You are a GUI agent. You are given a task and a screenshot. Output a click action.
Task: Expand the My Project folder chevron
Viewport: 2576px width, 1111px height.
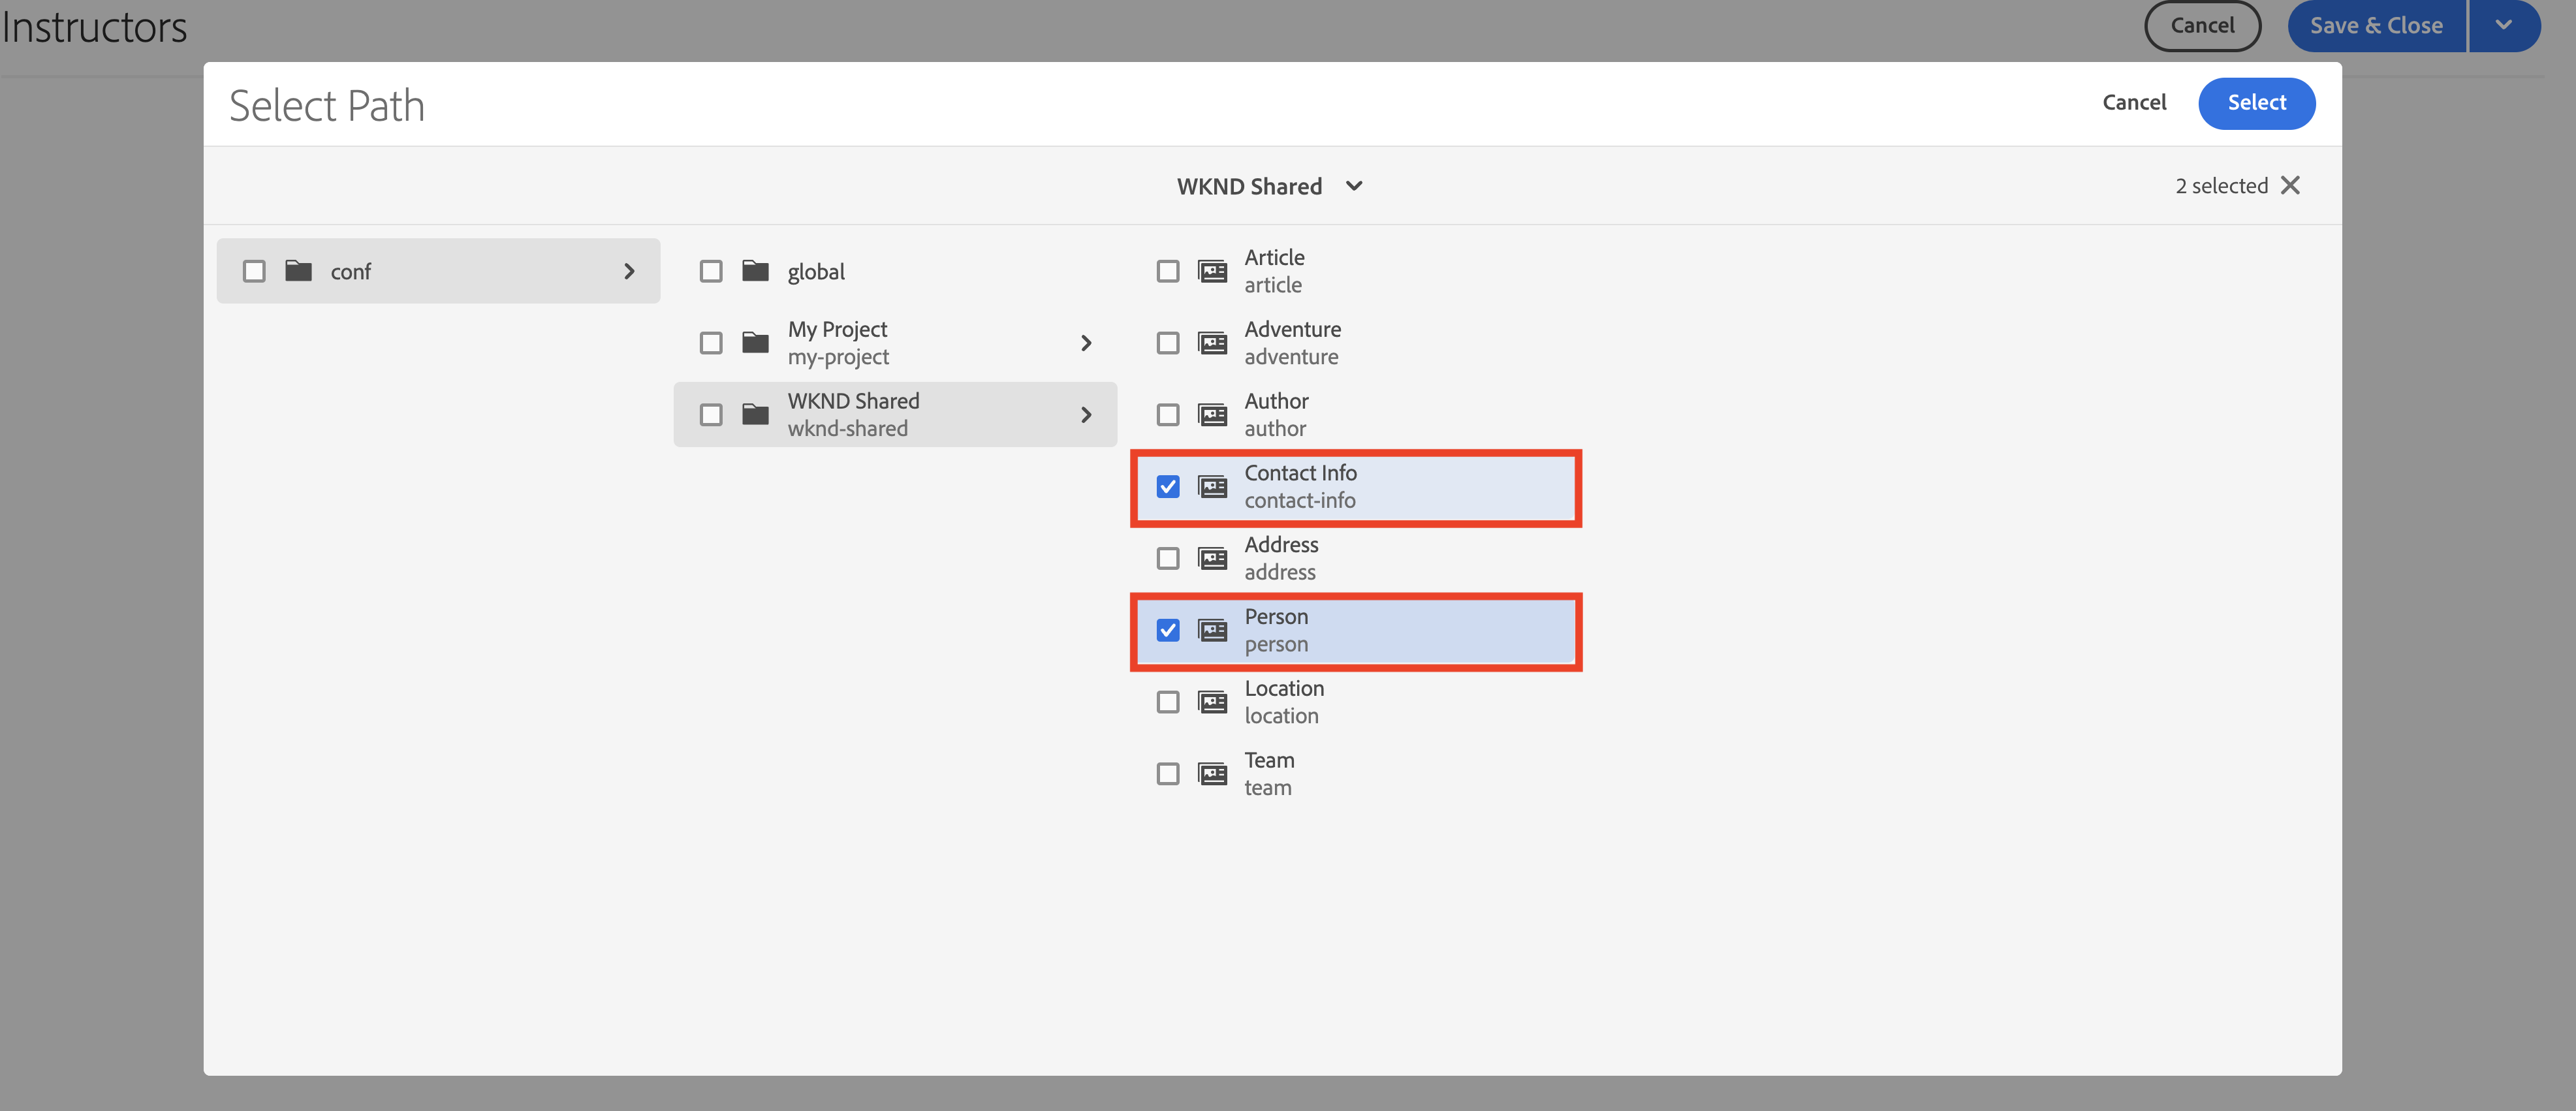pos(1086,343)
